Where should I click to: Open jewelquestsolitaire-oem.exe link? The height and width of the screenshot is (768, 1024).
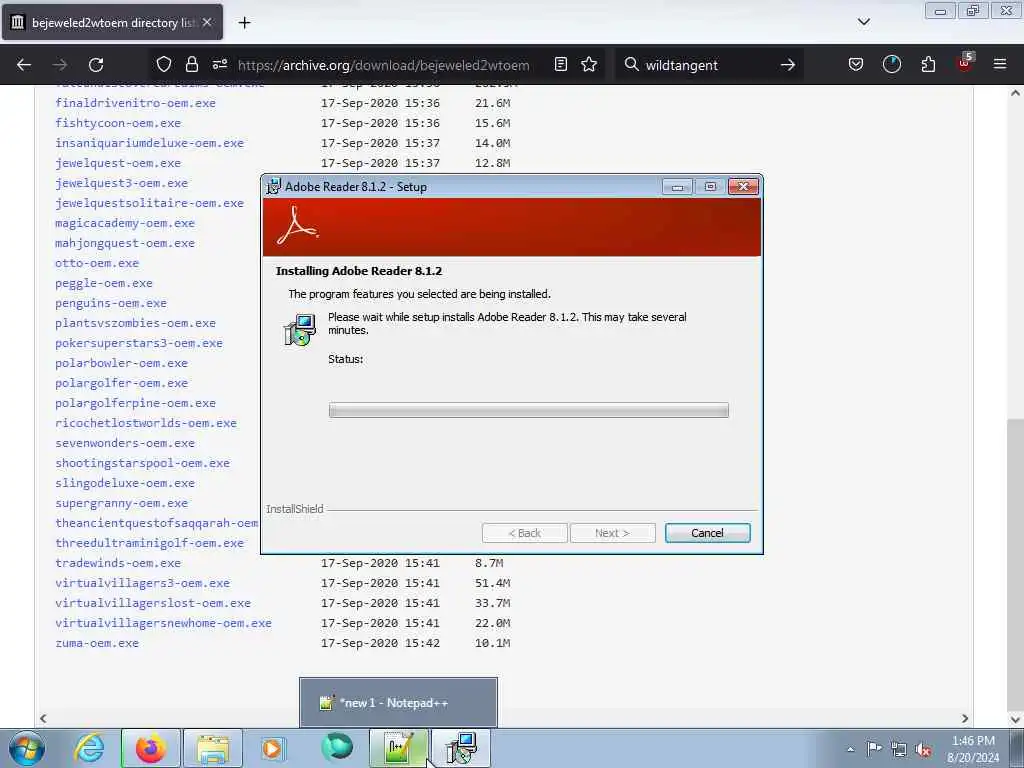coord(150,202)
